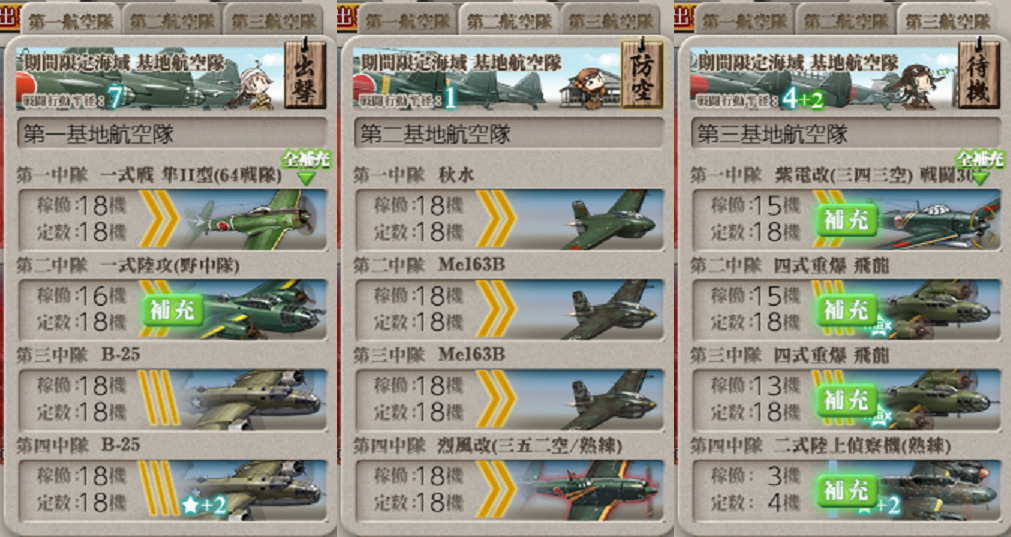Toggle the 待機 standby mode sign
This screenshot has width=1011, height=537.
point(979,73)
